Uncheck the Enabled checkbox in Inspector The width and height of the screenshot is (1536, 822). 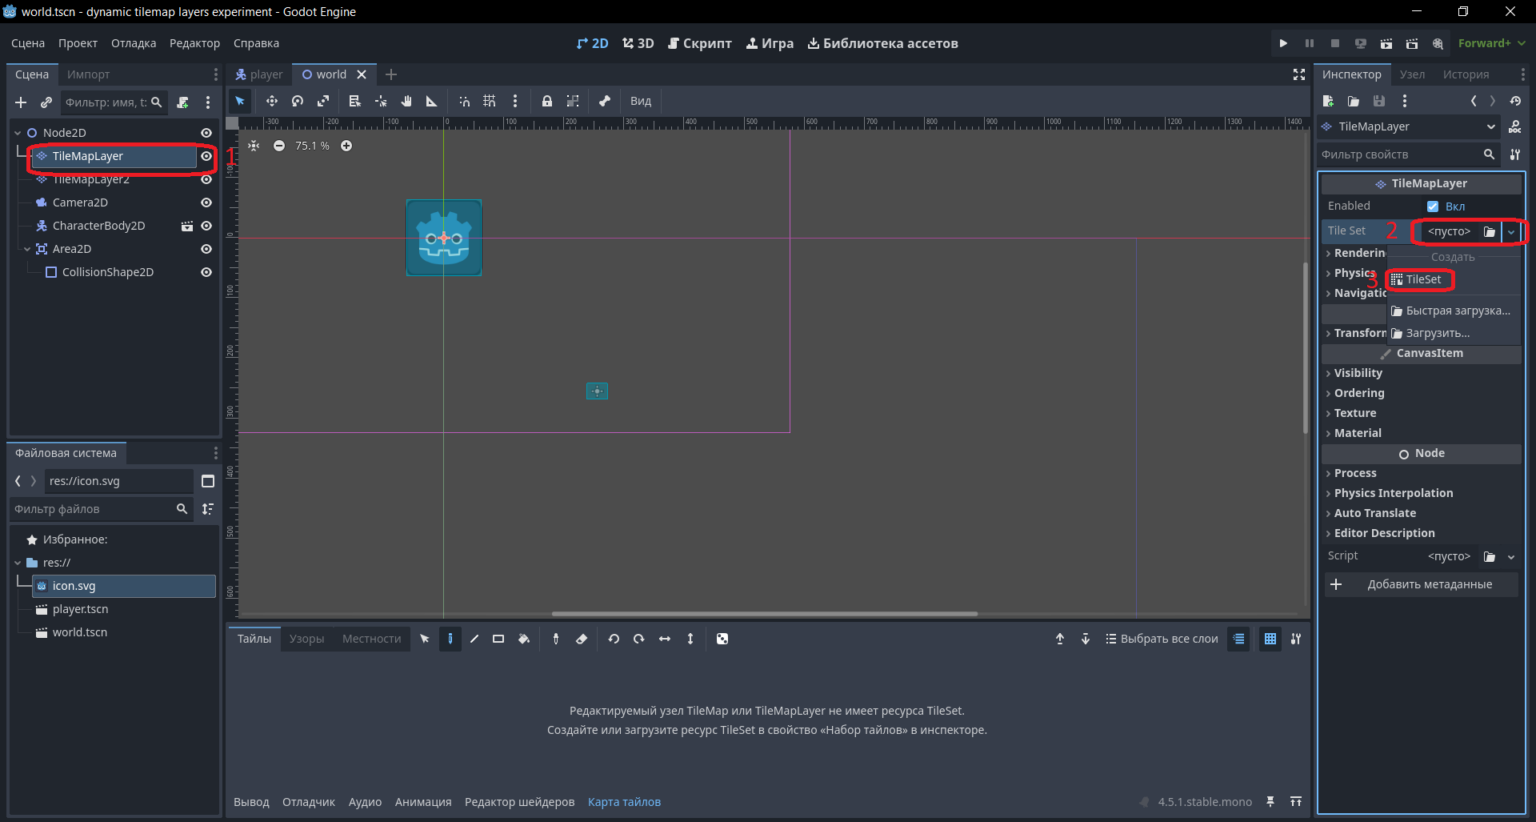[x=1433, y=206]
